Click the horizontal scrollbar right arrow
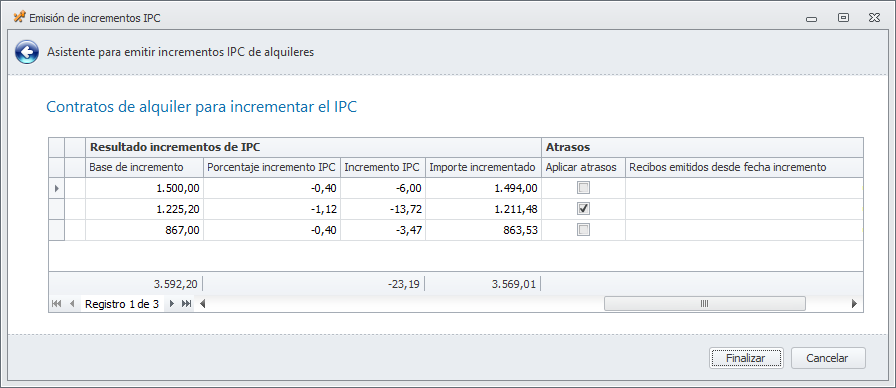Screen dimensions: 896x388 click(855, 304)
